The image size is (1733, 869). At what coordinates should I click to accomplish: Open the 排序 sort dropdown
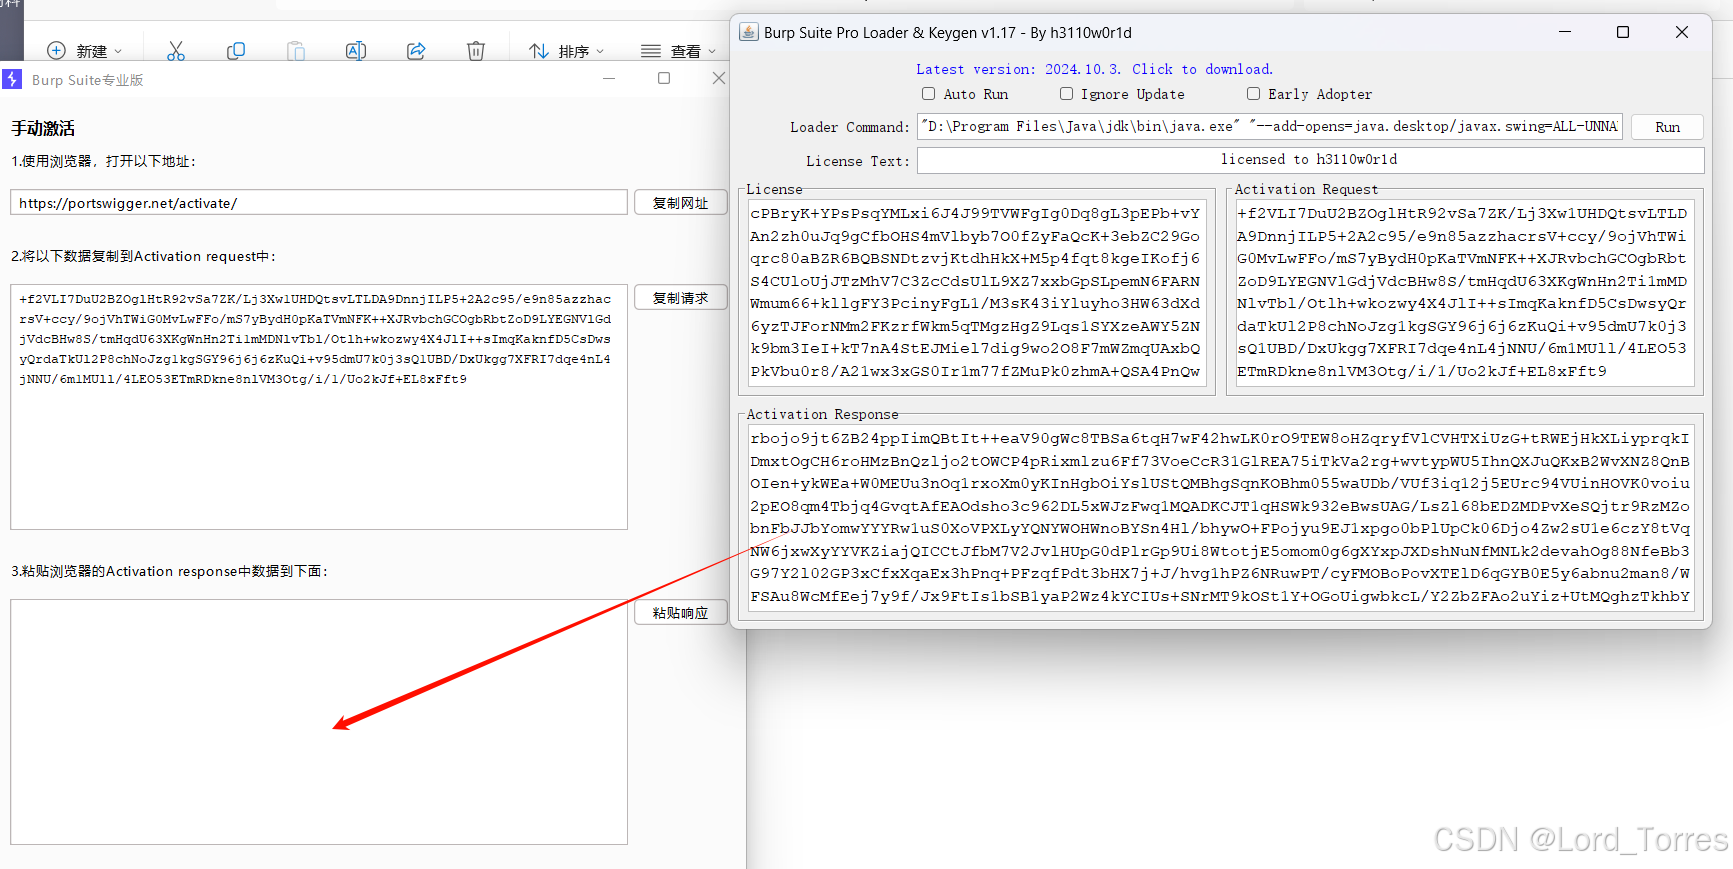tap(566, 51)
